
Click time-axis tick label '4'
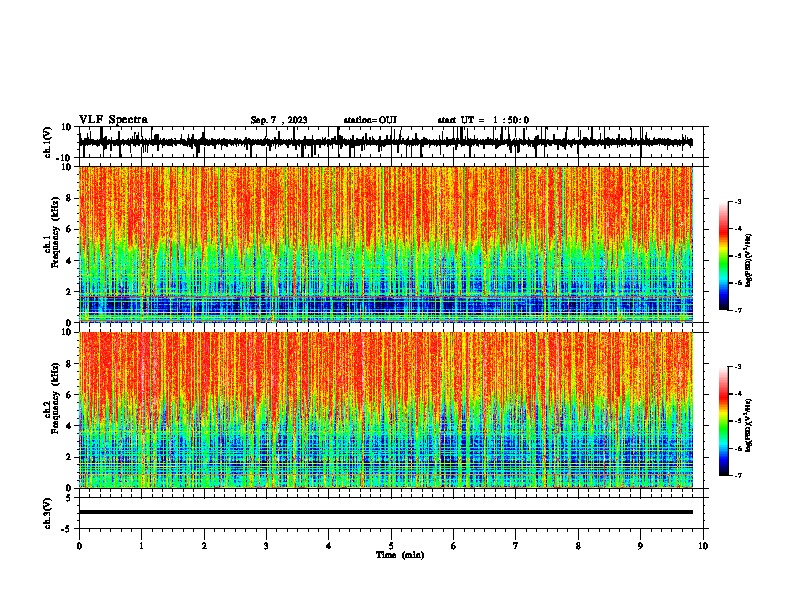[x=329, y=546]
